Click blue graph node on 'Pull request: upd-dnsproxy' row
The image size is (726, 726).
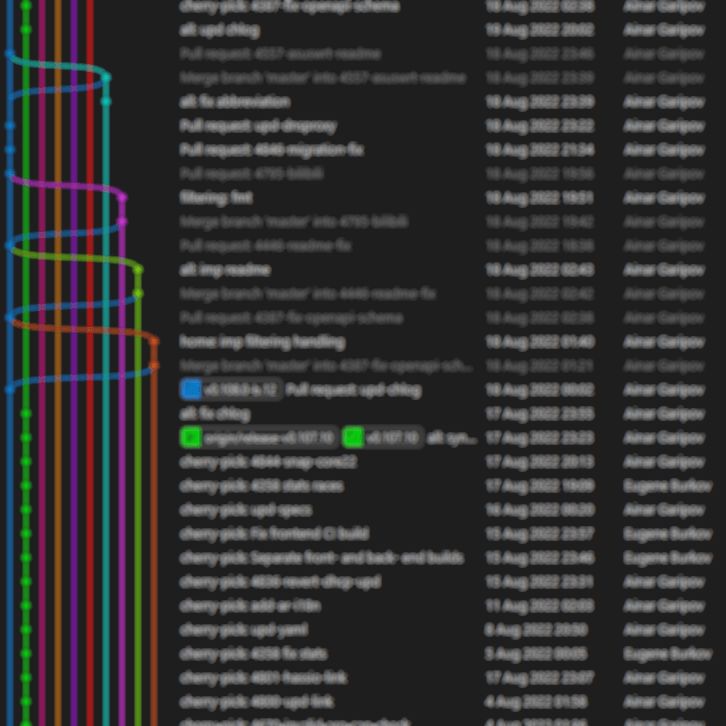coord(10,125)
